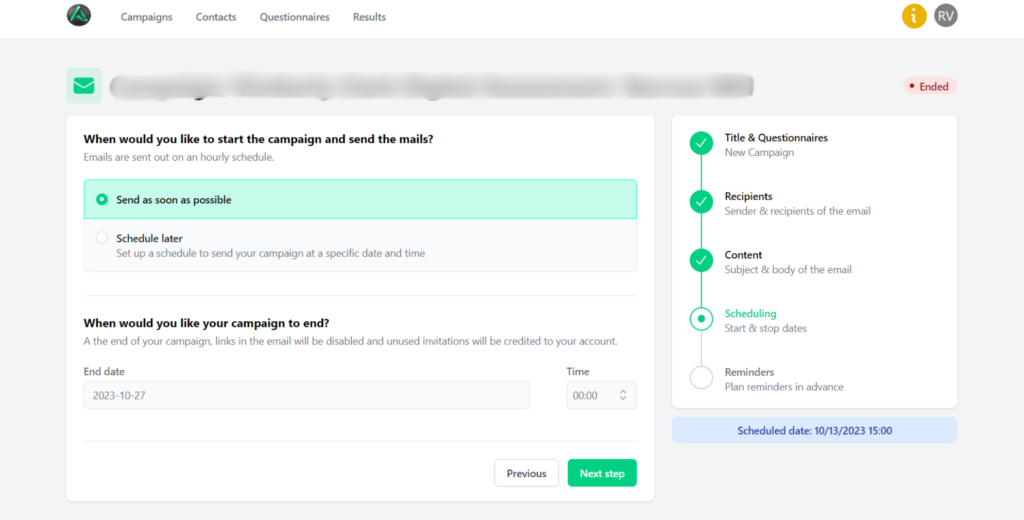This screenshot has width=1024, height=520.
Task: Open the Campaigns menu
Action: pos(146,17)
